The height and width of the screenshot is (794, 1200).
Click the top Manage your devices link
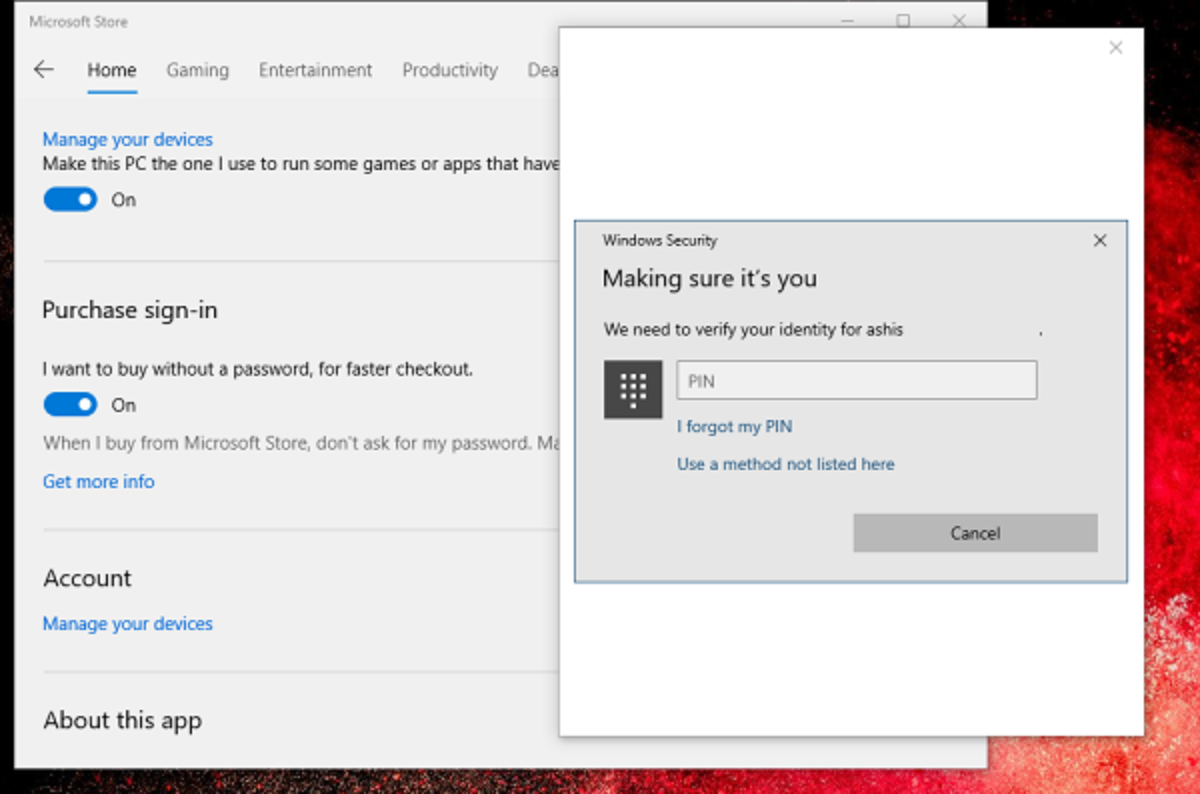[128, 140]
